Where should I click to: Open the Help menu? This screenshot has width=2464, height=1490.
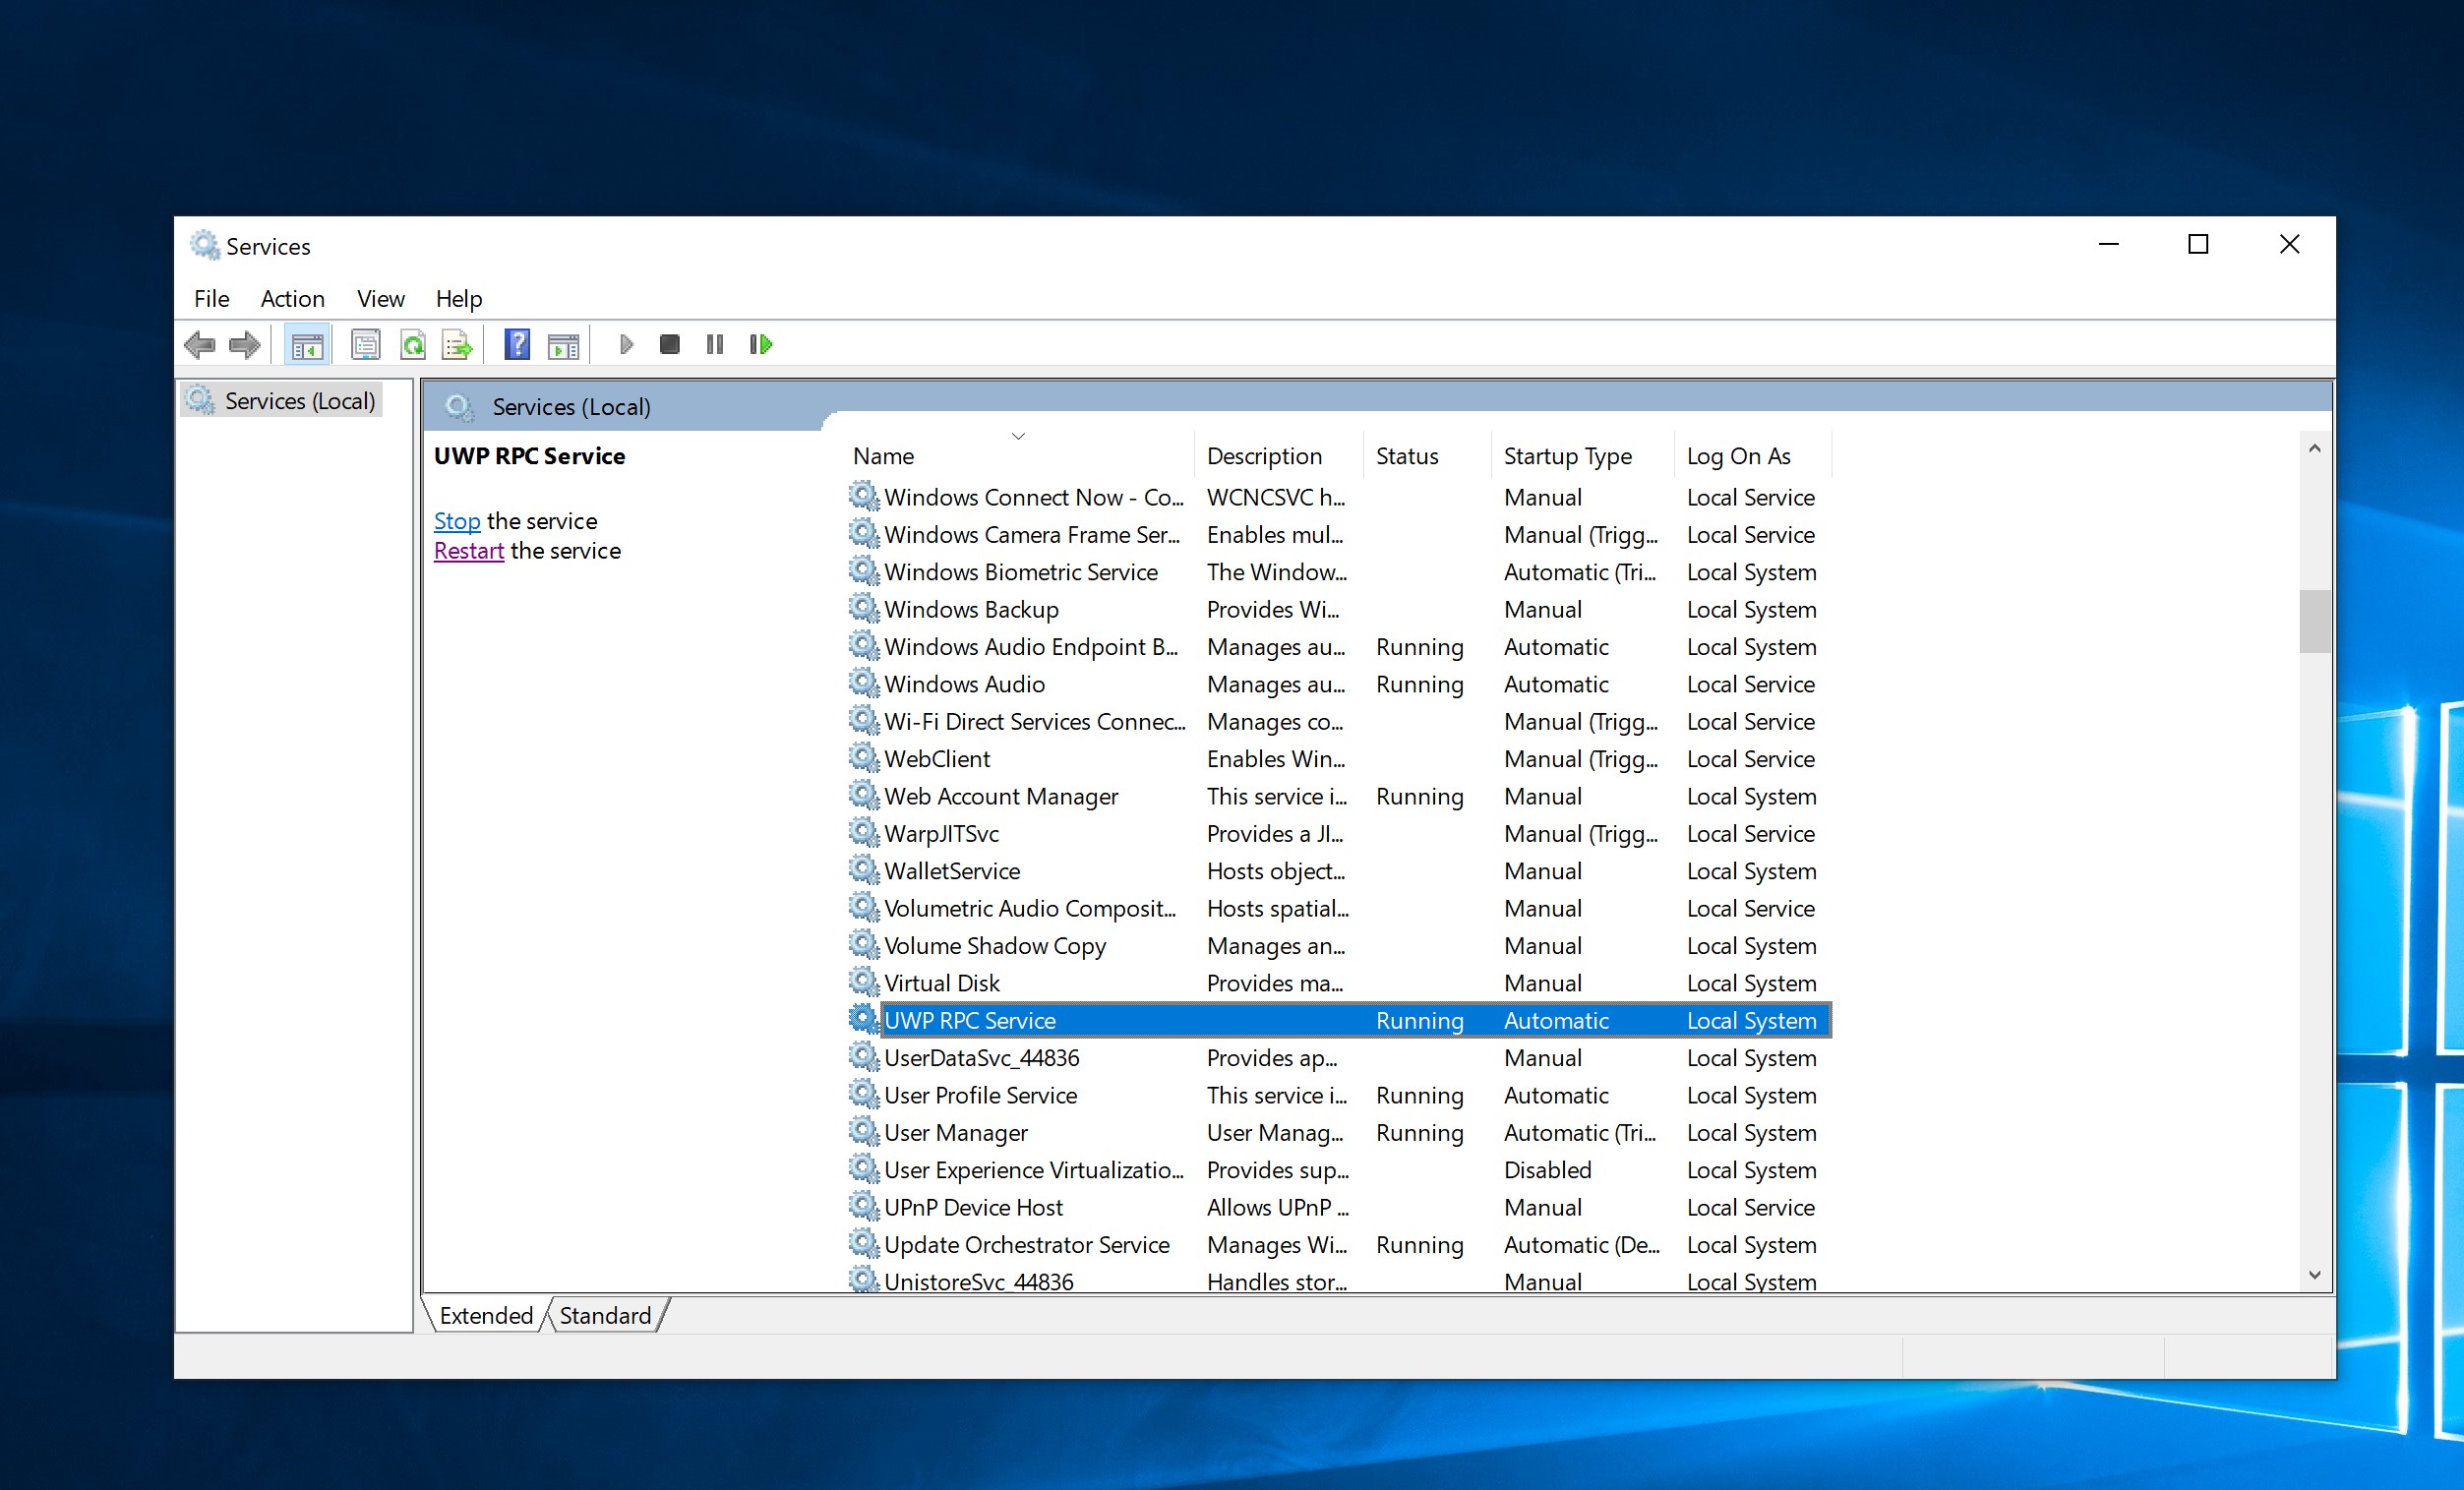[459, 298]
